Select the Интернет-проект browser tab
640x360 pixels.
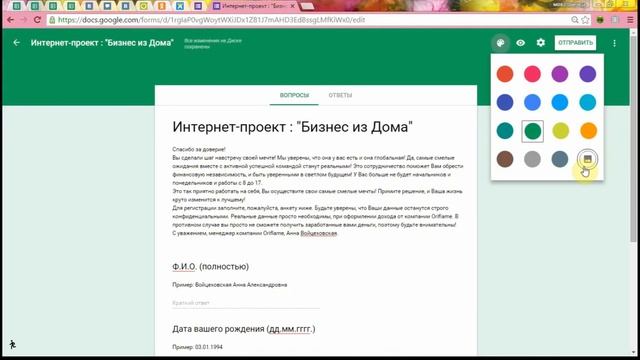pos(253,6)
